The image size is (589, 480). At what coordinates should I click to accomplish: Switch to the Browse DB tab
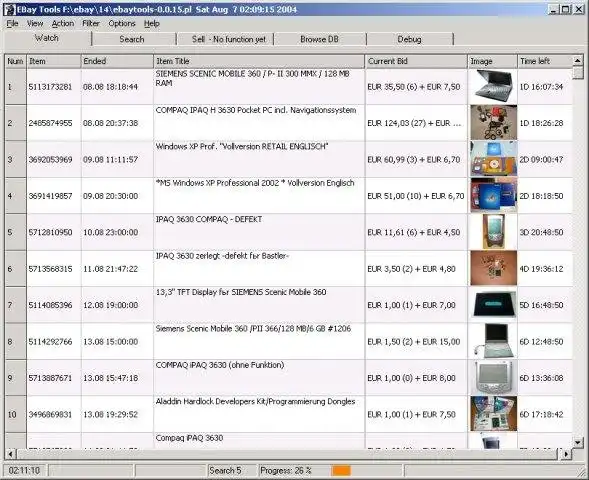[319, 39]
